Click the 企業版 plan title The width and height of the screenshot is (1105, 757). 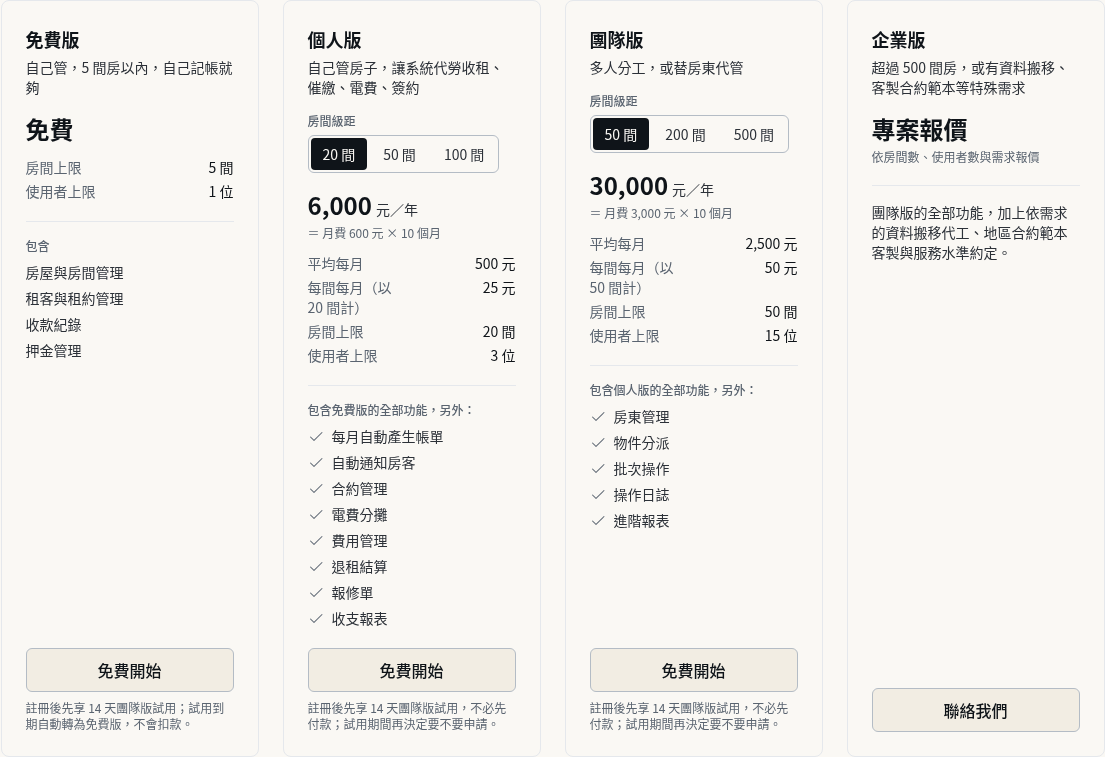[x=898, y=40]
